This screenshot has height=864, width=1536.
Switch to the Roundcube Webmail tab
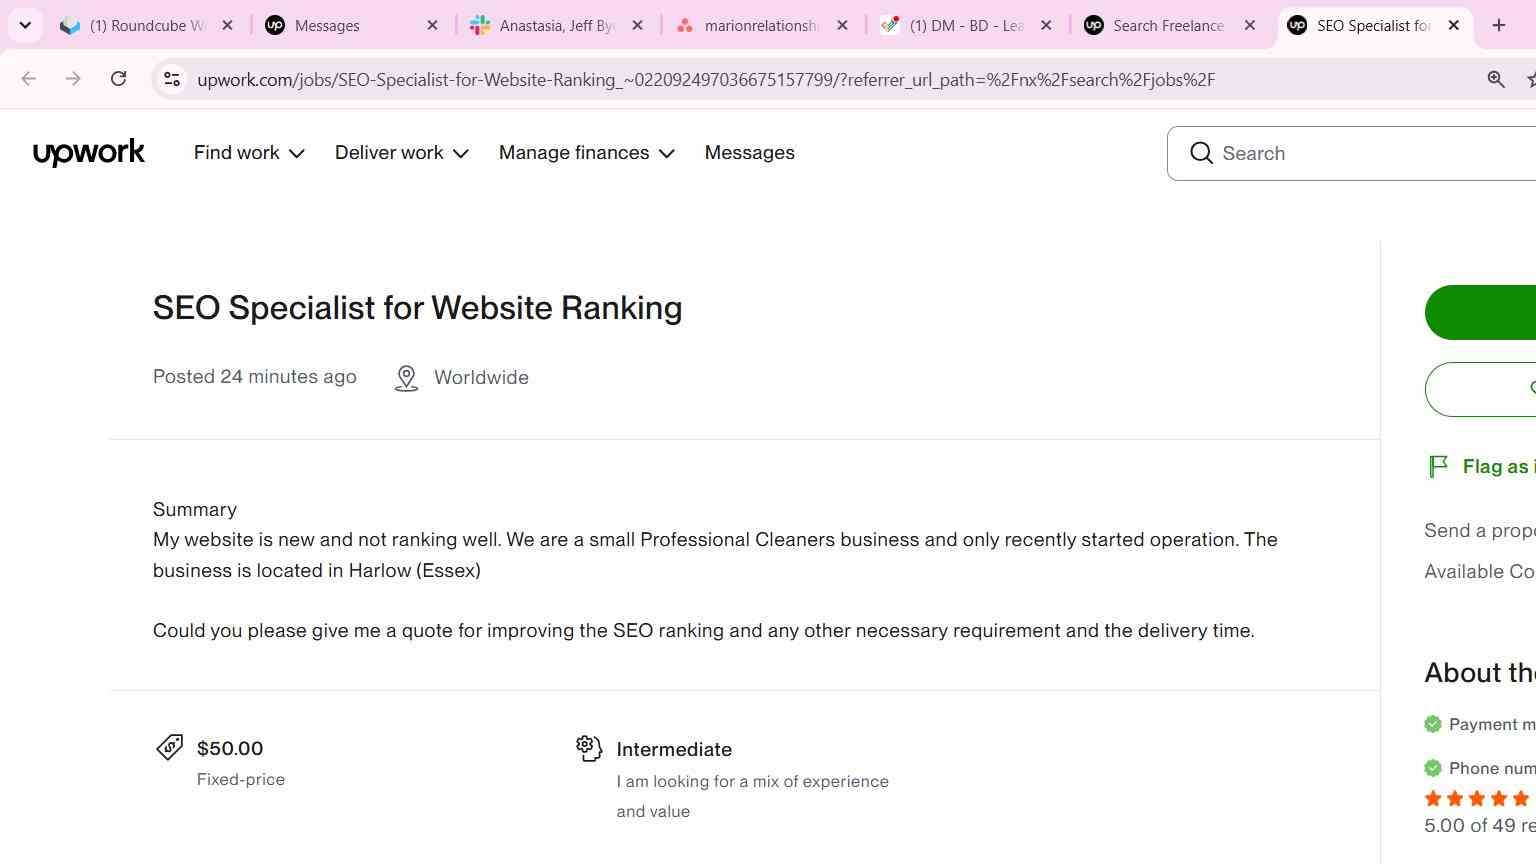coord(147,25)
